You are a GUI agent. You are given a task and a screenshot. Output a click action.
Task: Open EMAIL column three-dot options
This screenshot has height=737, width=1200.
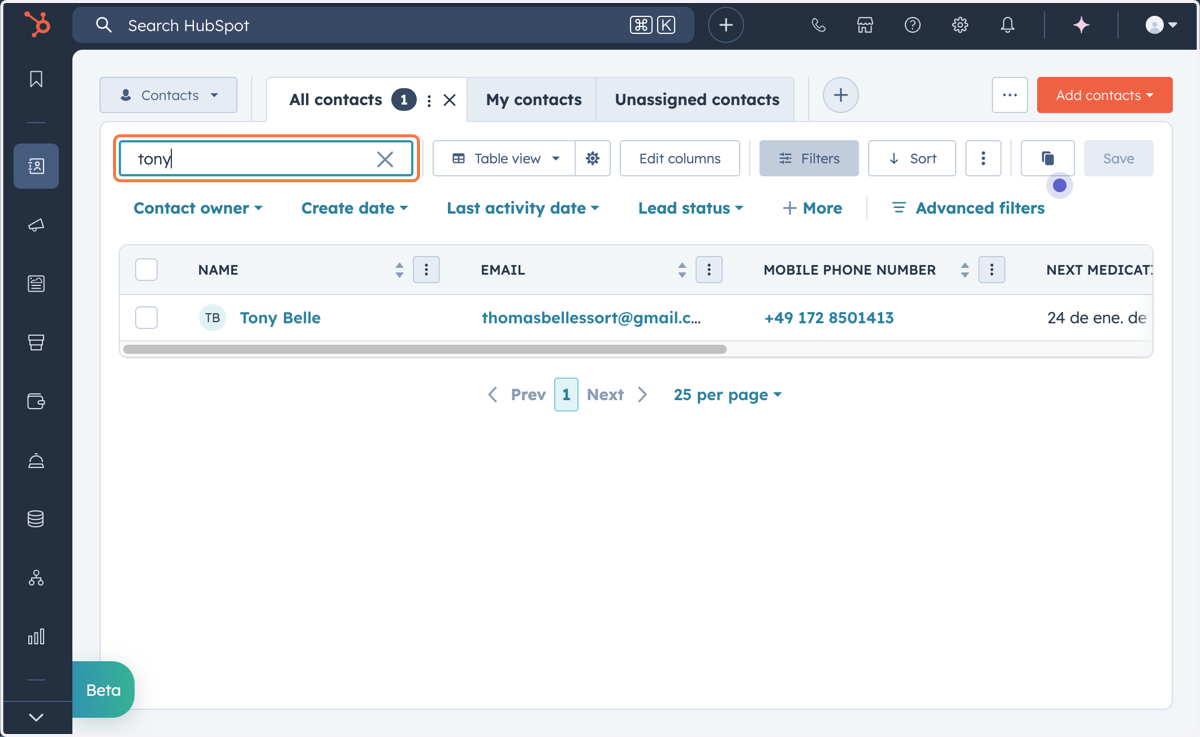pos(709,270)
